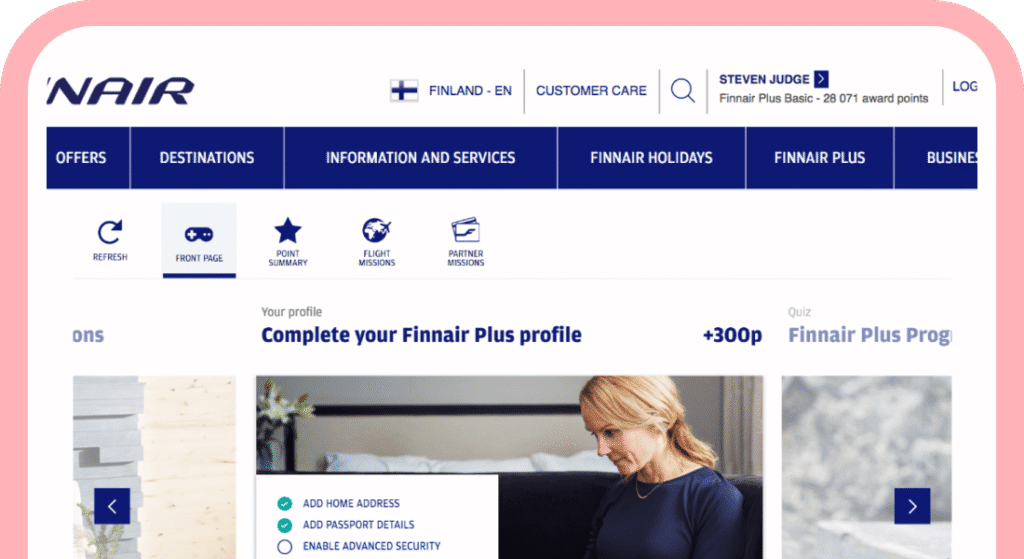The width and height of the screenshot is (1024, 559).
Task: Click the Customer Care link
Action: pos(591,91)
